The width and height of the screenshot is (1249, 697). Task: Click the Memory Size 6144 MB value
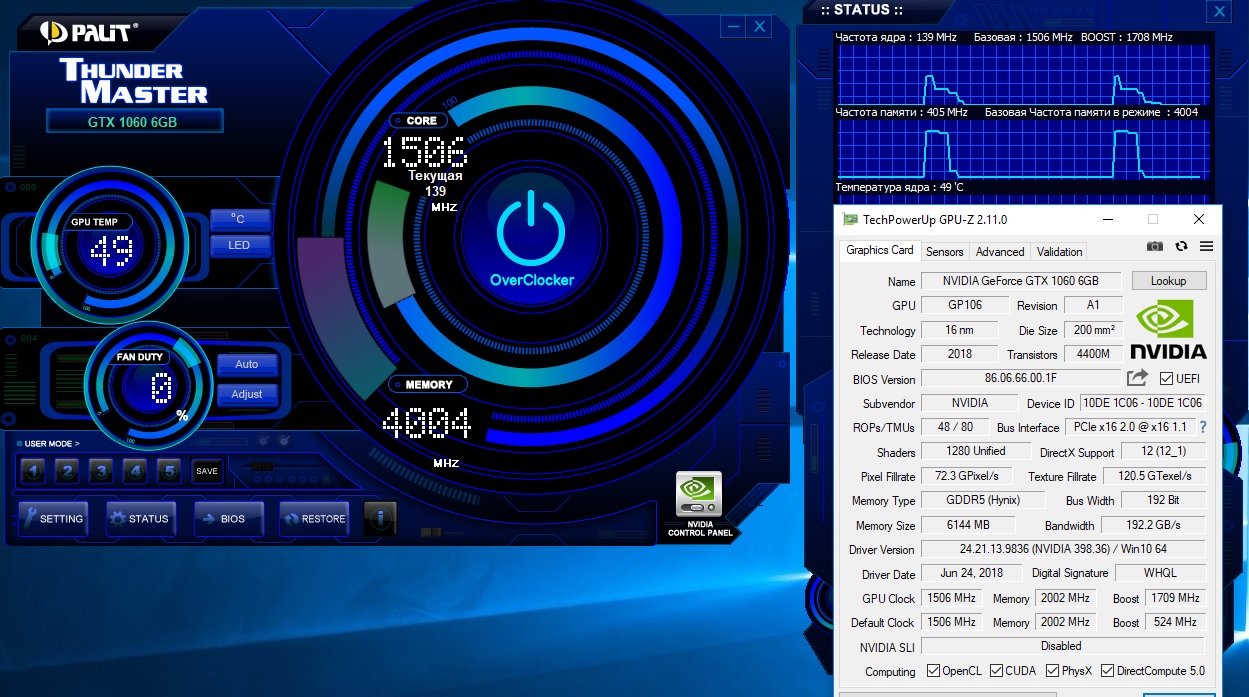[967, 525]
